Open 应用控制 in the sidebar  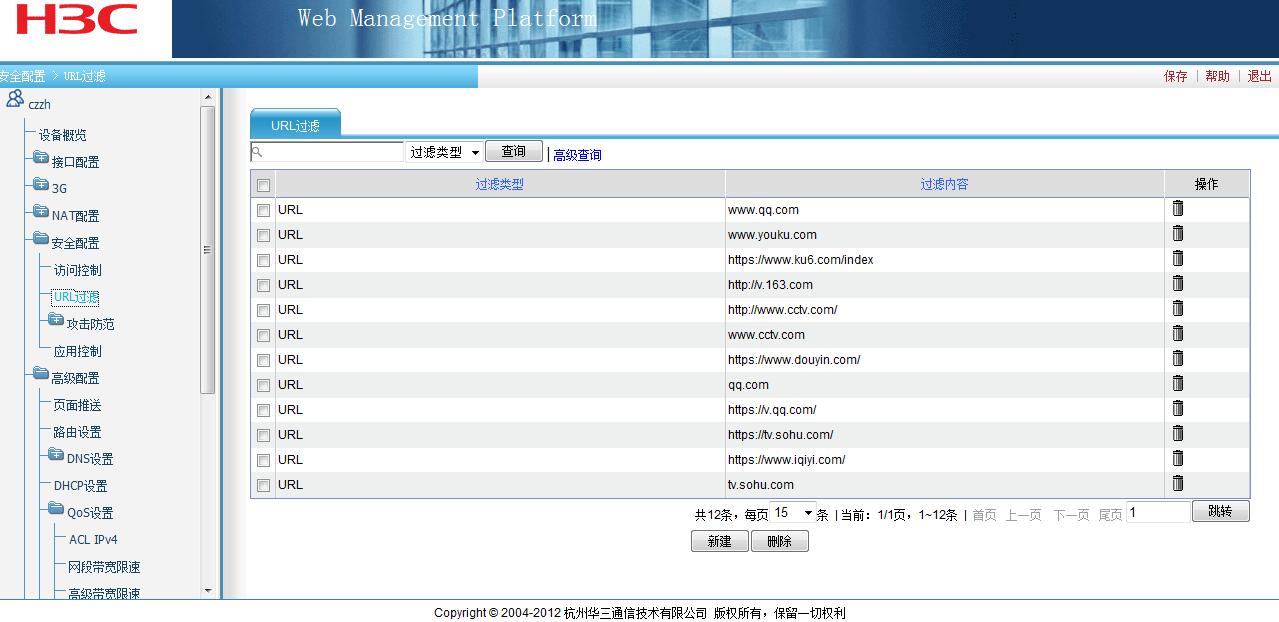77,351
